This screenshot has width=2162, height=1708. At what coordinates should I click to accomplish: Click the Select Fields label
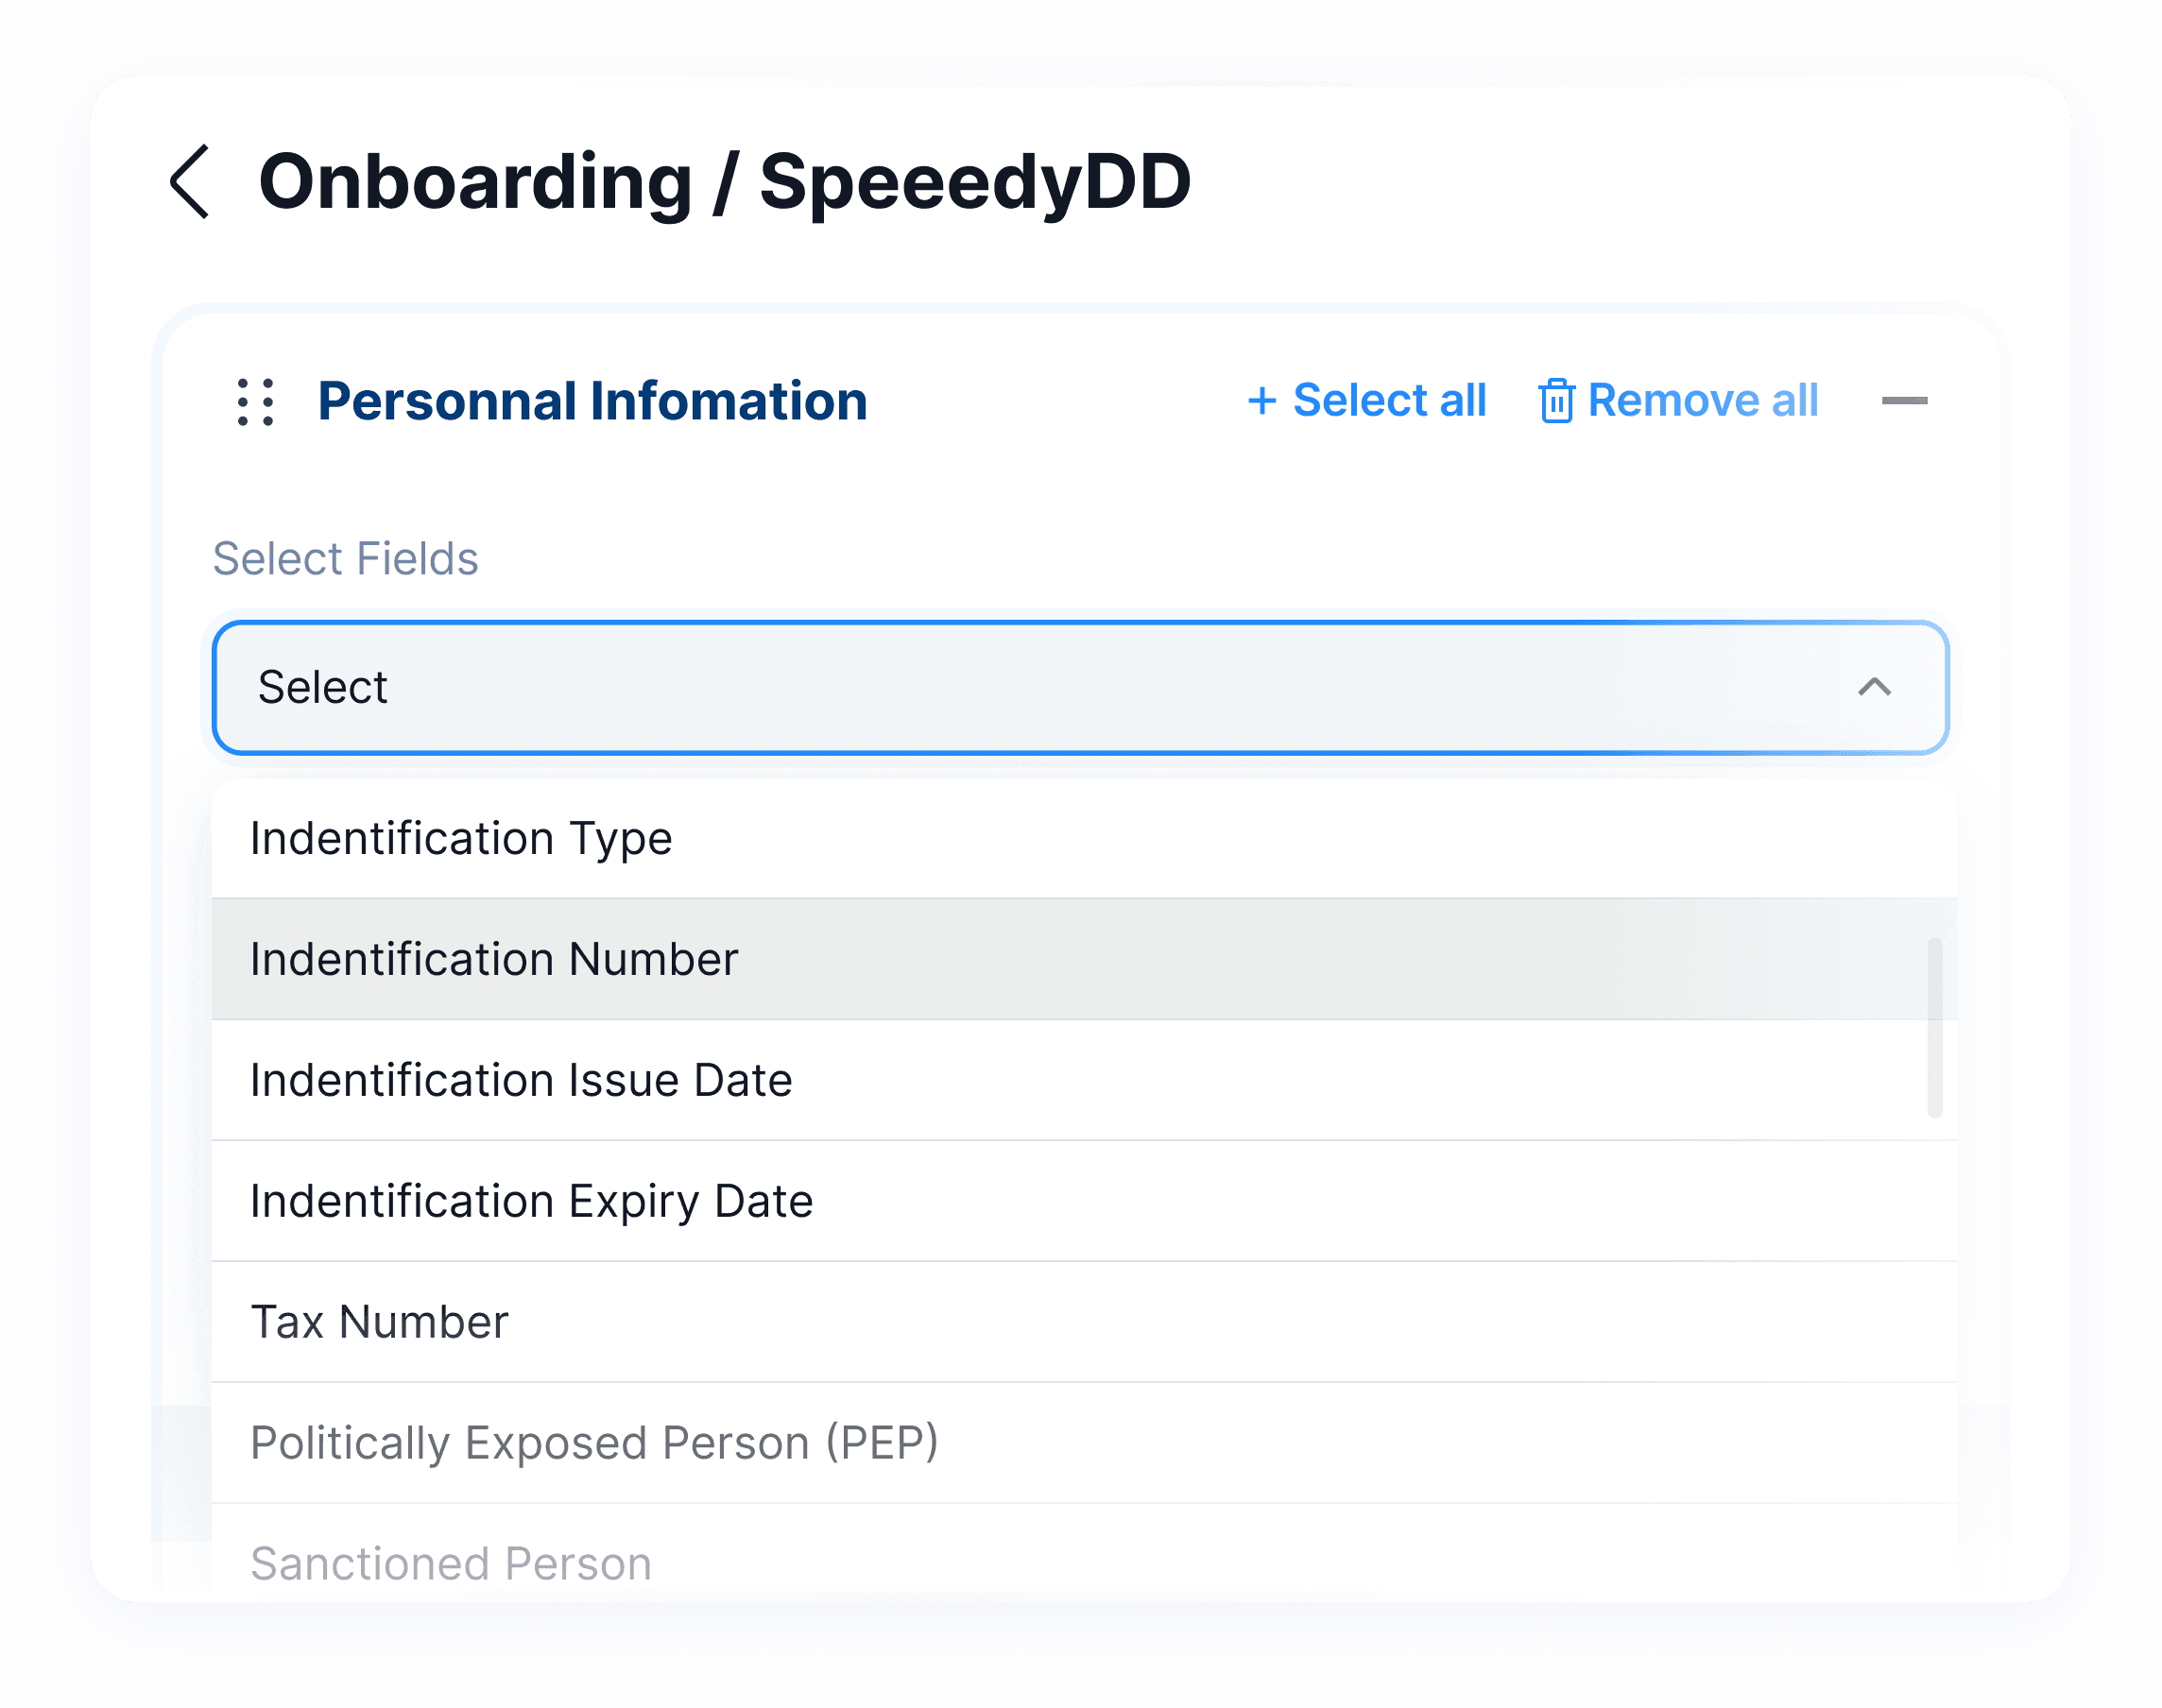(345, 558)
